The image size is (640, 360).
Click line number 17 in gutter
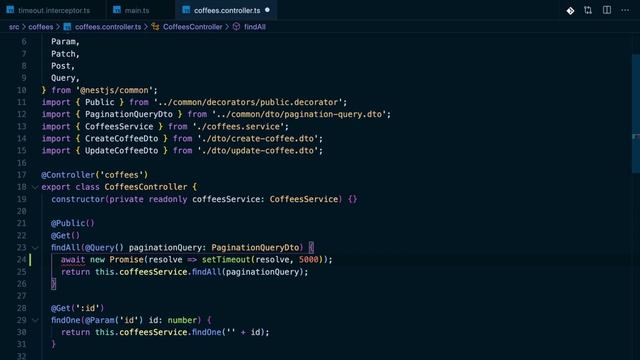tap(21, 175)
